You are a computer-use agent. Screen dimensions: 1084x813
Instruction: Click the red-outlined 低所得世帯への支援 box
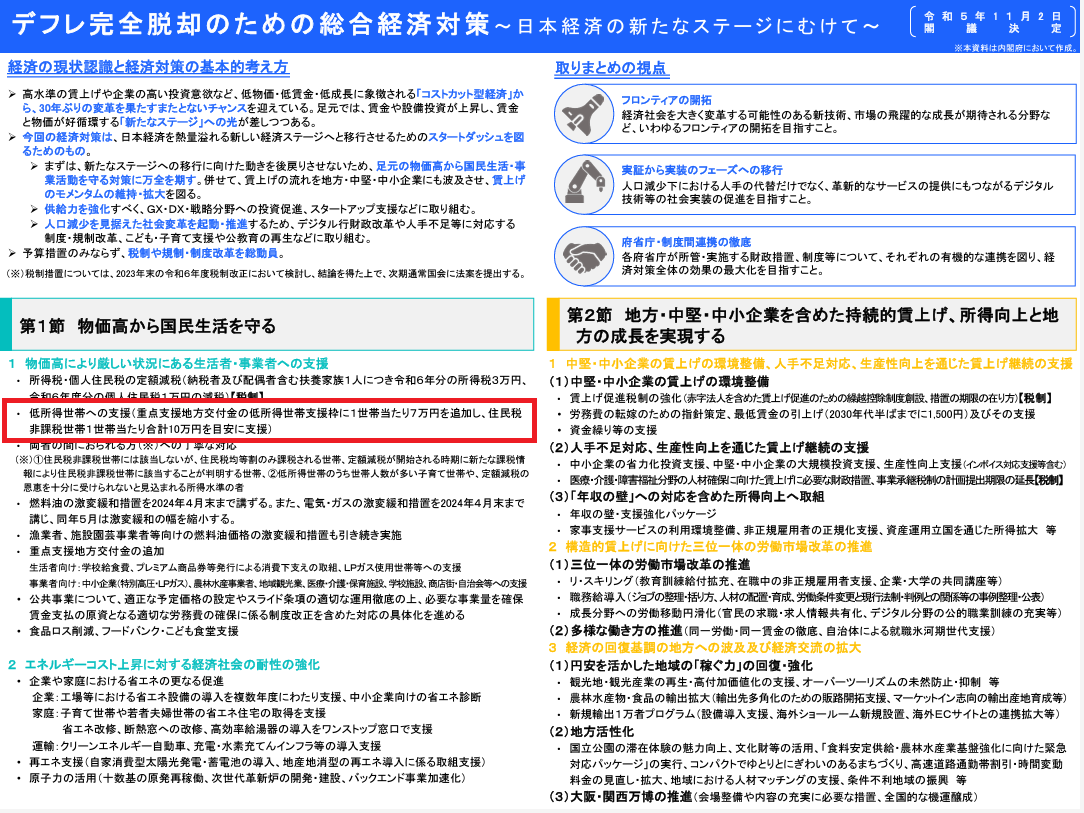(x=270, y=419)
